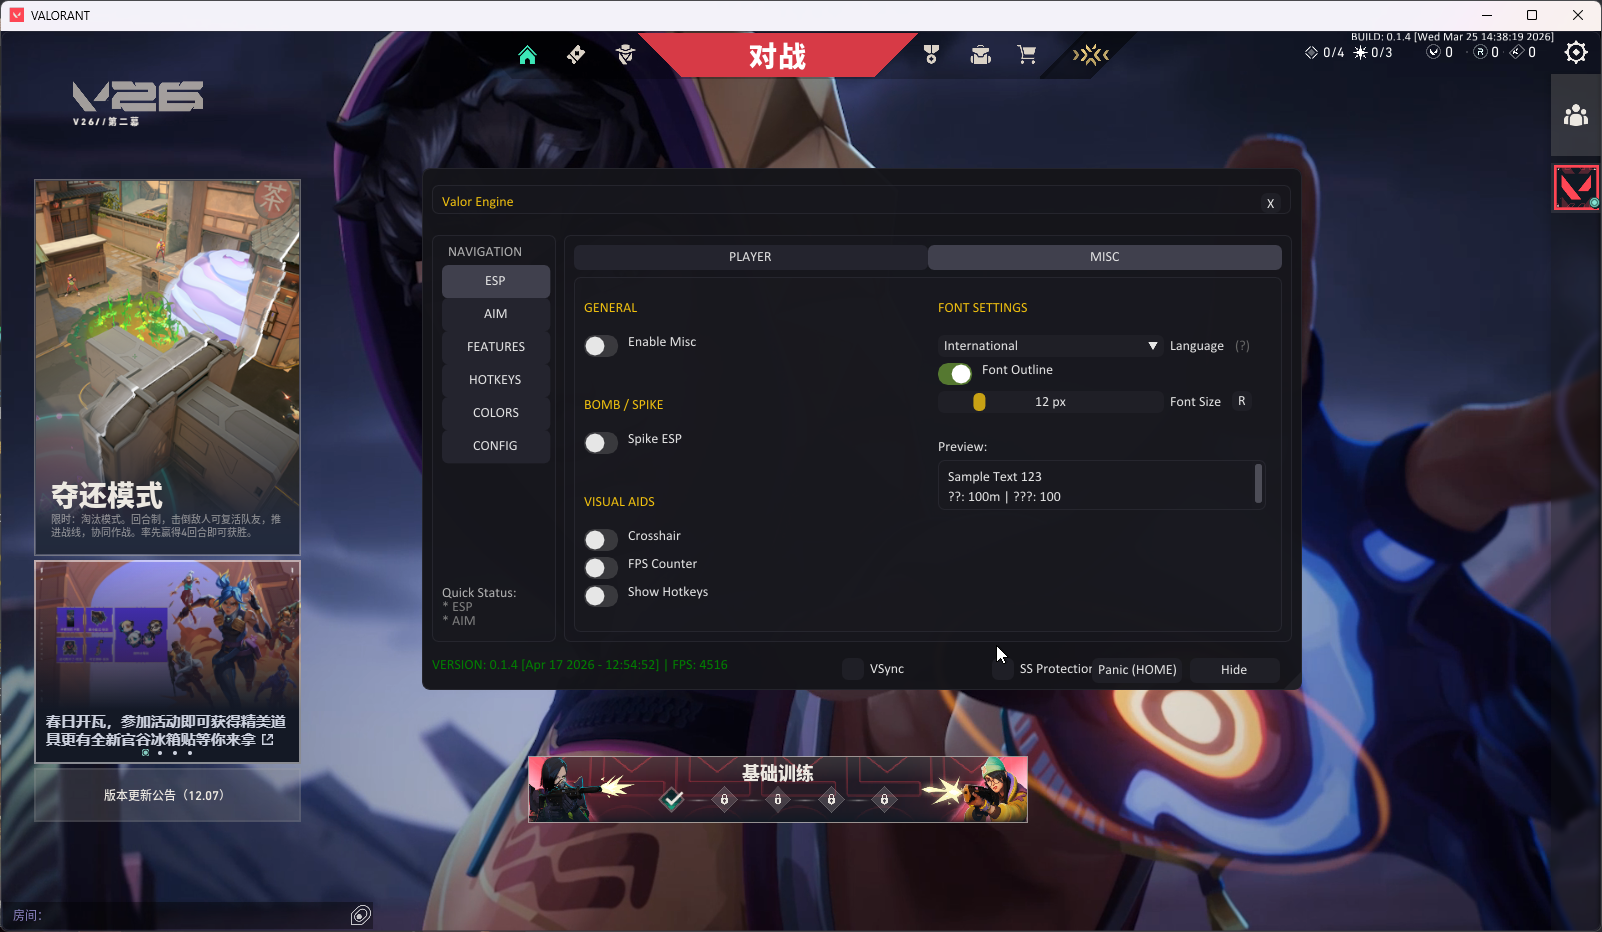Tick the VSync checkbox

click(x=853, y=669)
